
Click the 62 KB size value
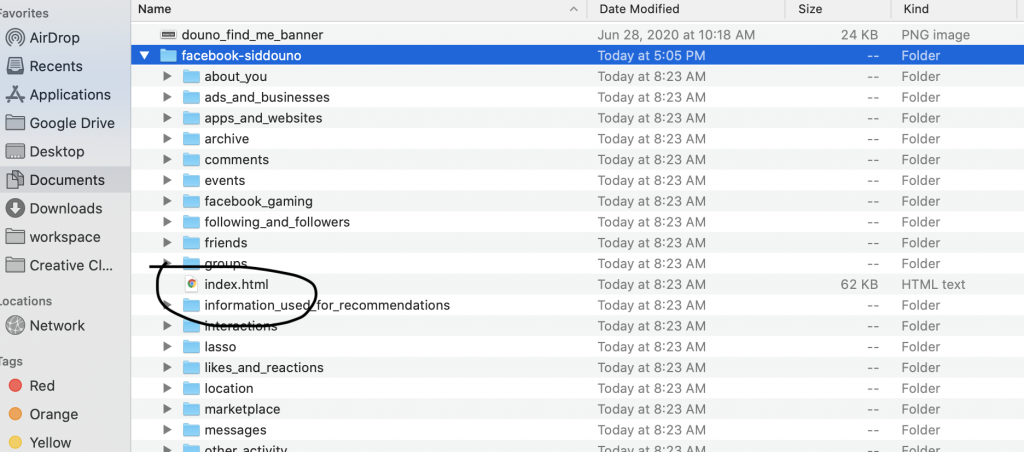point(859,284)
